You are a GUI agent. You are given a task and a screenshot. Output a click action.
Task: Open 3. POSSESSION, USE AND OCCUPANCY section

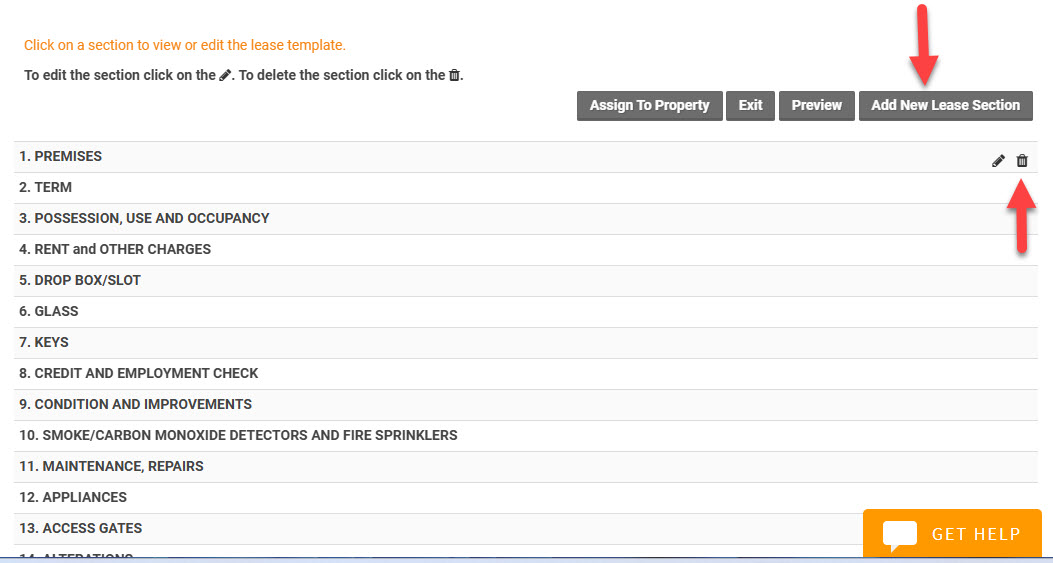tap(144, 219)
